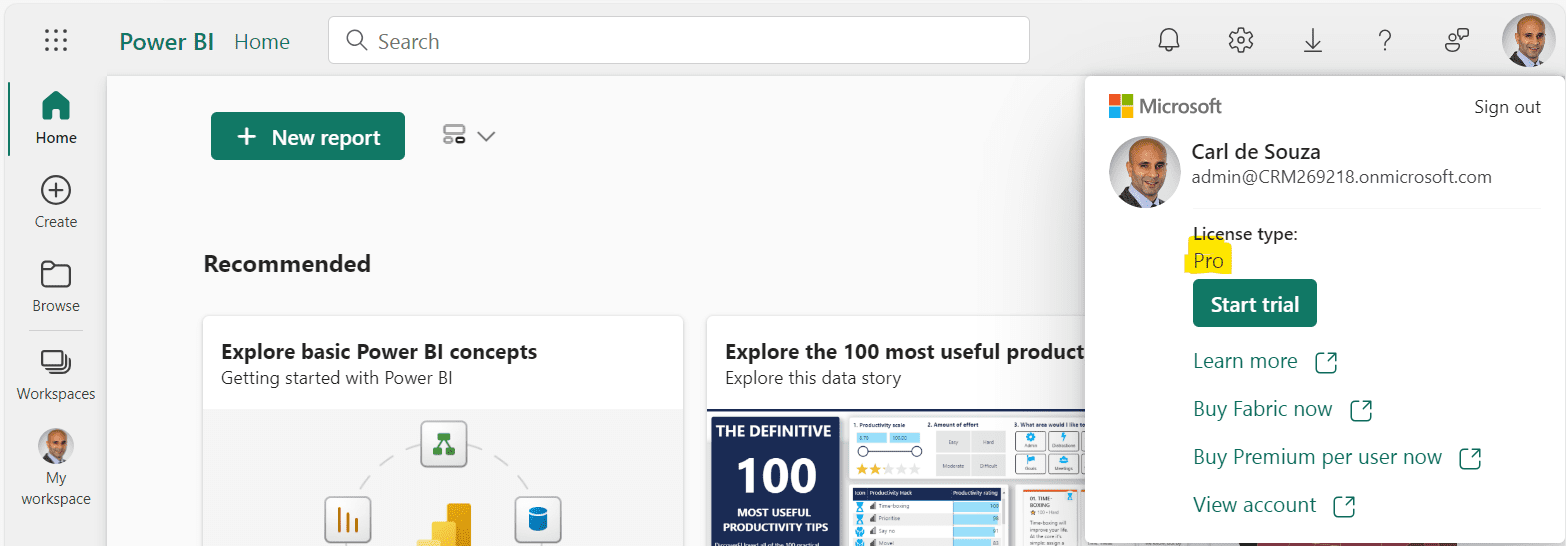Click the hierarchy icon in the diagram
This screenshot has height=546, width=1566.
[x=443, y=444]
